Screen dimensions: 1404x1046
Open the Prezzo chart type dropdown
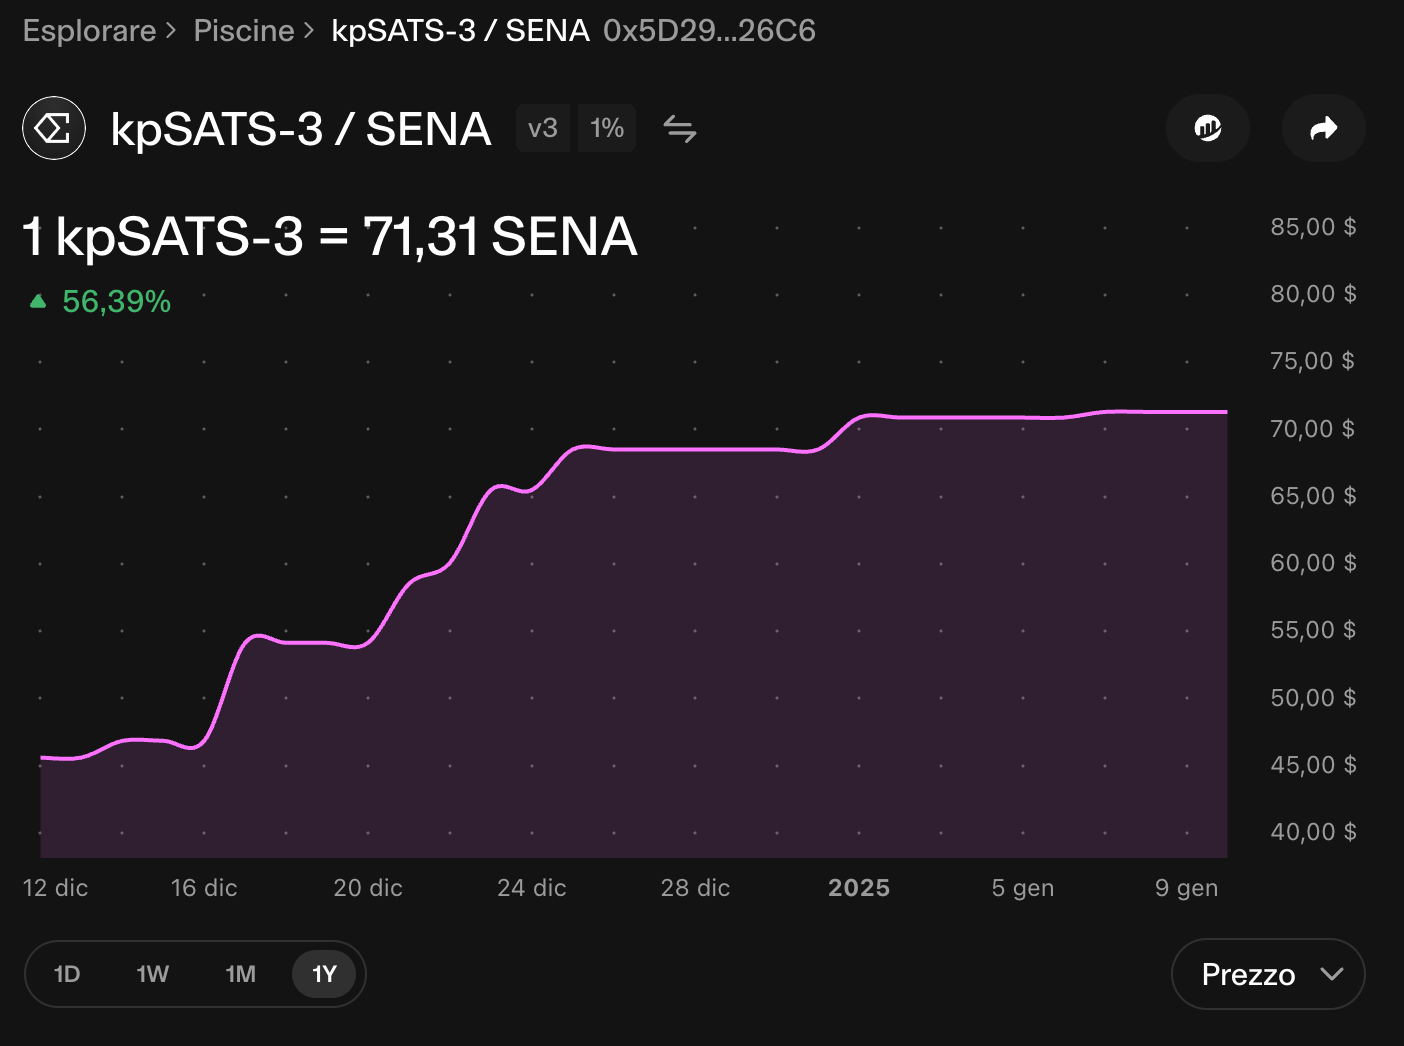click(1268, 974)
